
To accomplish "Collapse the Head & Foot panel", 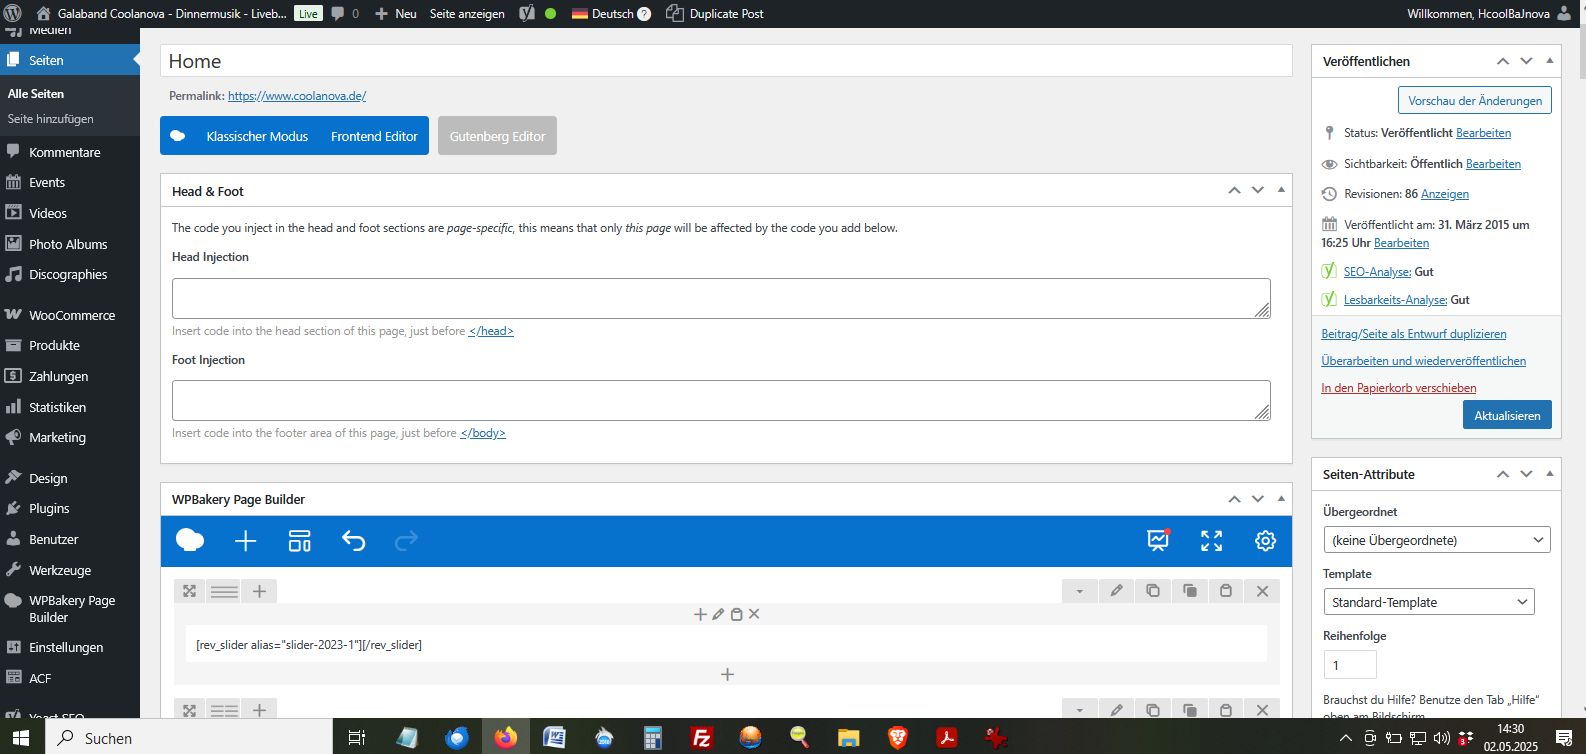I will pyautogui.click(x=1281, y=190).
